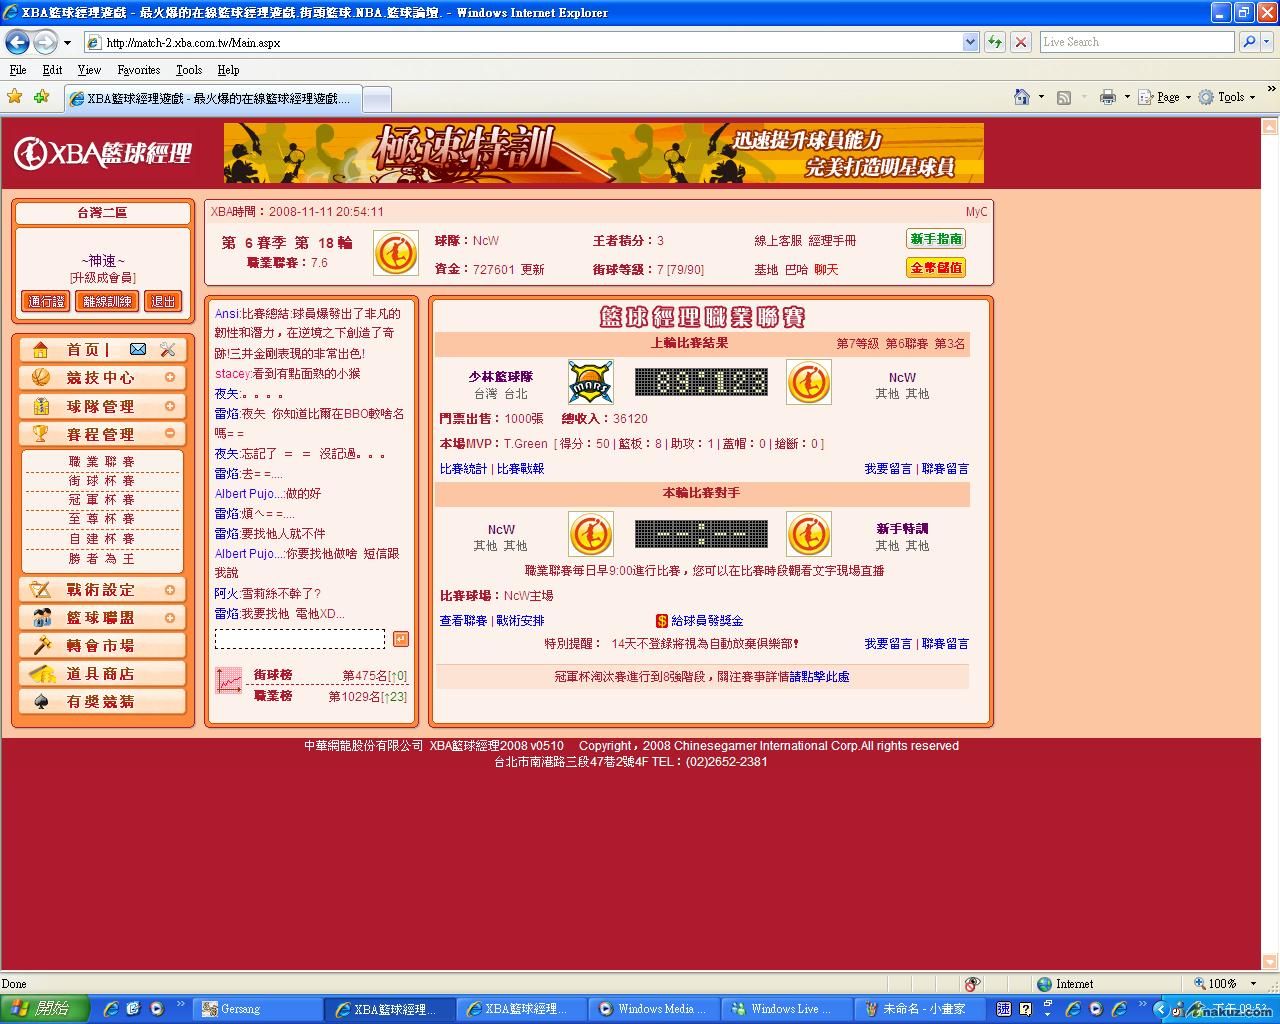
Task: Open the wrench-and-screwdriver settings icon in sidebar
Action: [x=167, y=349]
